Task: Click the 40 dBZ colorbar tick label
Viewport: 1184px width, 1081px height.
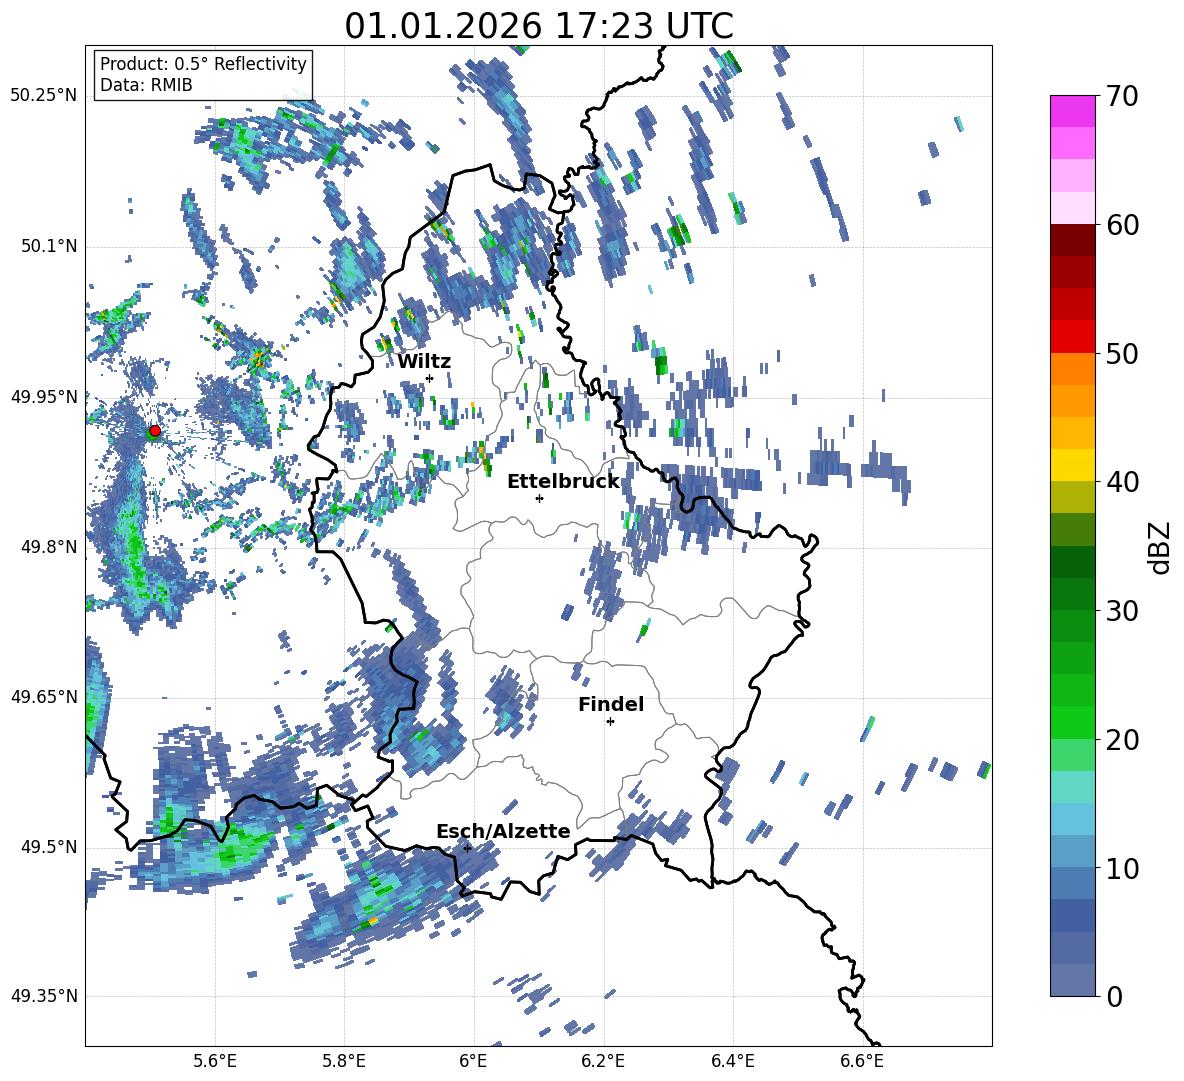Action: (x=1123, y=482)
